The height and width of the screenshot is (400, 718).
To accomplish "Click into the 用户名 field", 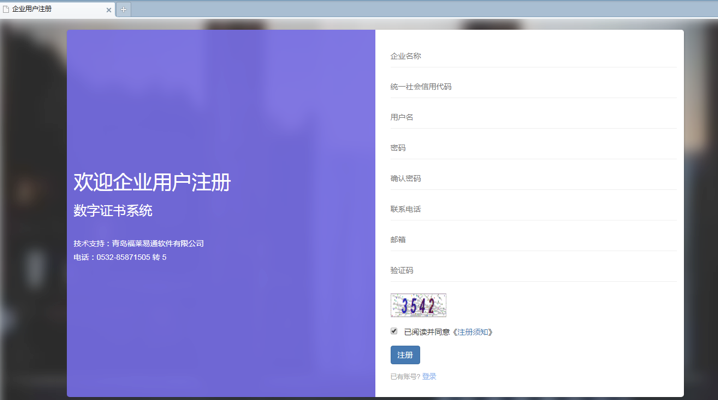I will 532,118.
